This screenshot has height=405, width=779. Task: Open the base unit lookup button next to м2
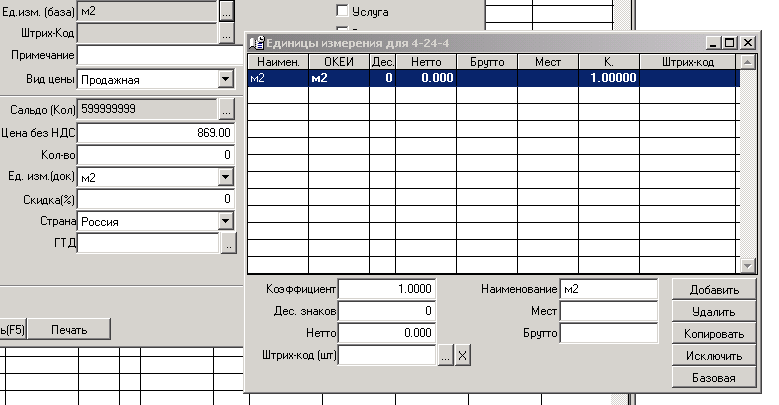[x=227, y=11]
